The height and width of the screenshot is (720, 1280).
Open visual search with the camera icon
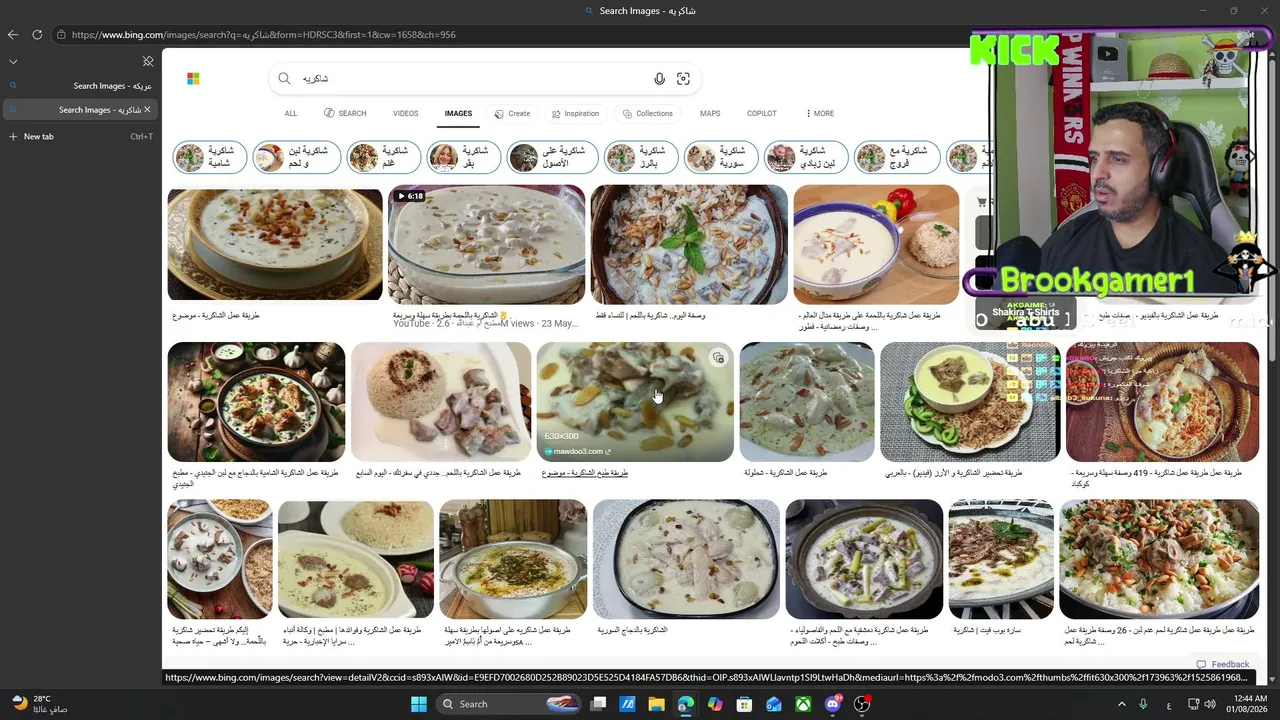683,78
